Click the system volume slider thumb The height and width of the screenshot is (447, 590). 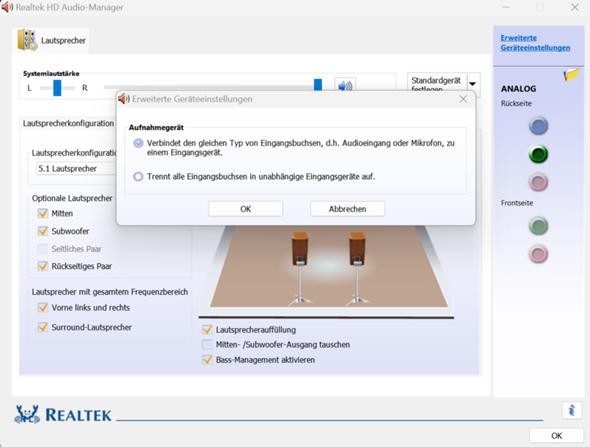pos(318,85)
